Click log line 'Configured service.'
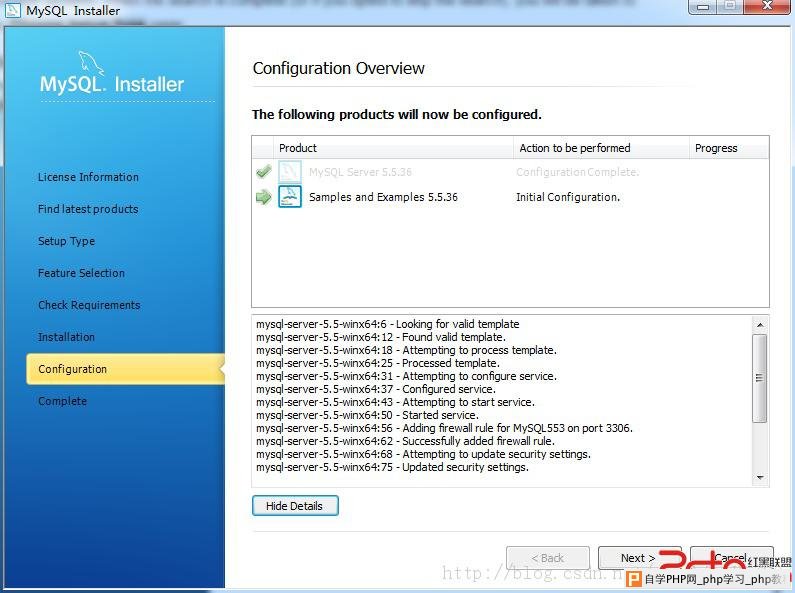 376,389
